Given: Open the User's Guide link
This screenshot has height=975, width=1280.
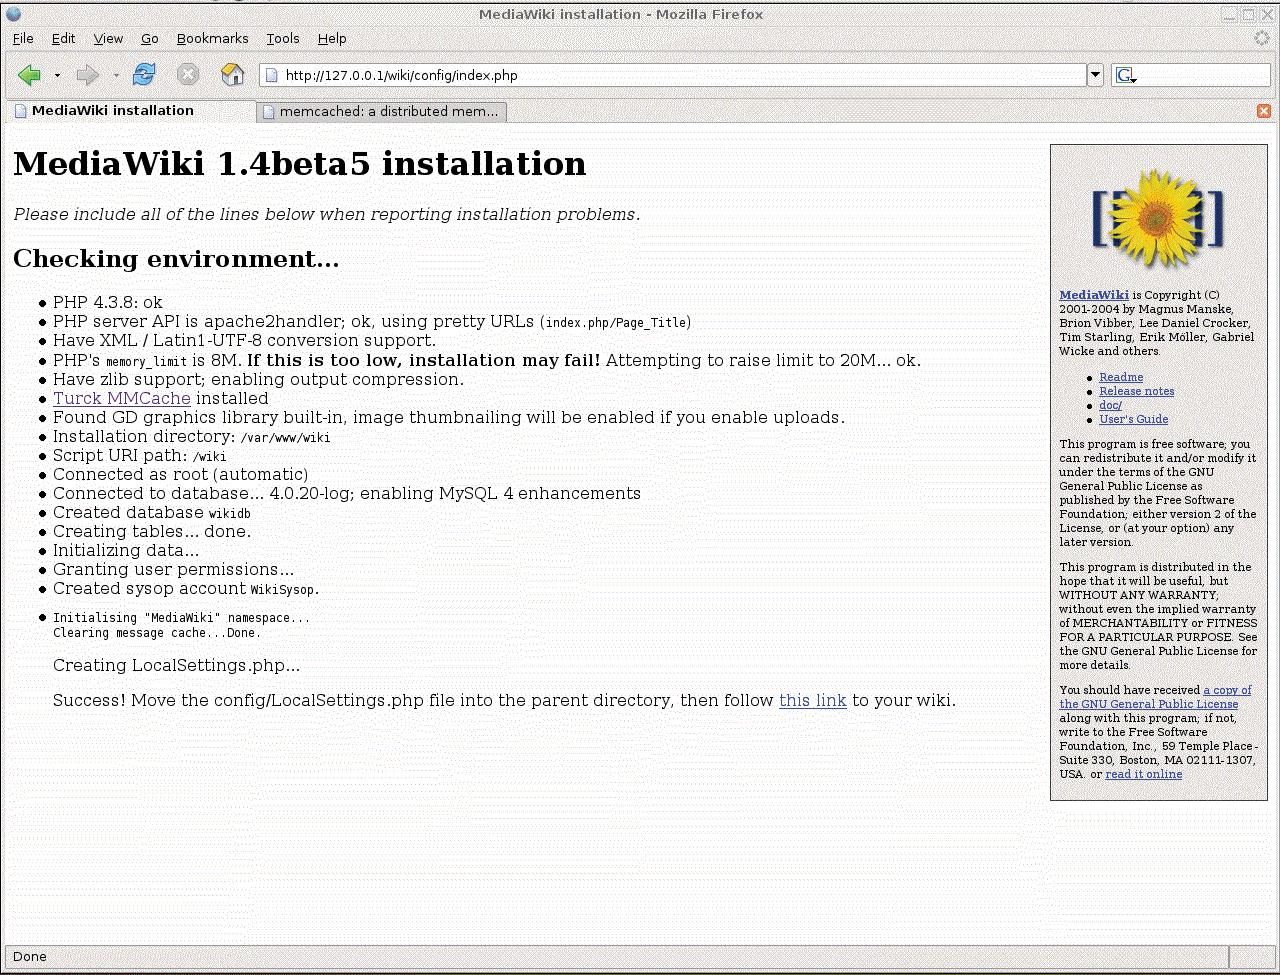Looking at the screenshot, I should 1134,419.
